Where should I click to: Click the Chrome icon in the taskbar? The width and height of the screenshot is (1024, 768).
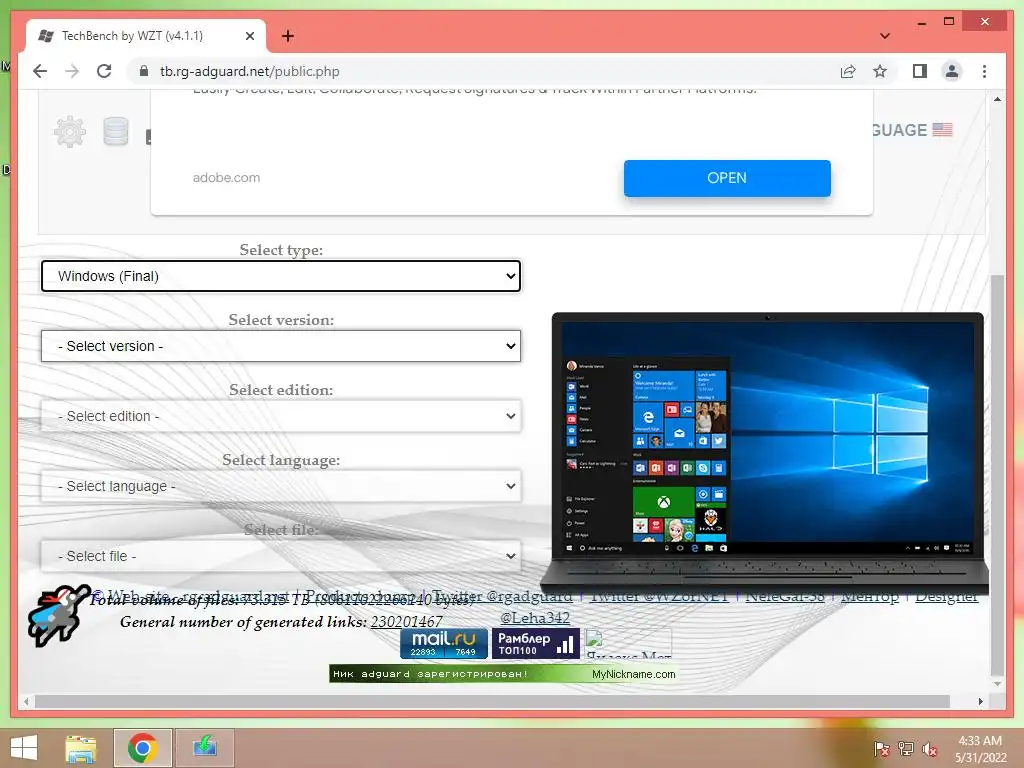point(142,748)
